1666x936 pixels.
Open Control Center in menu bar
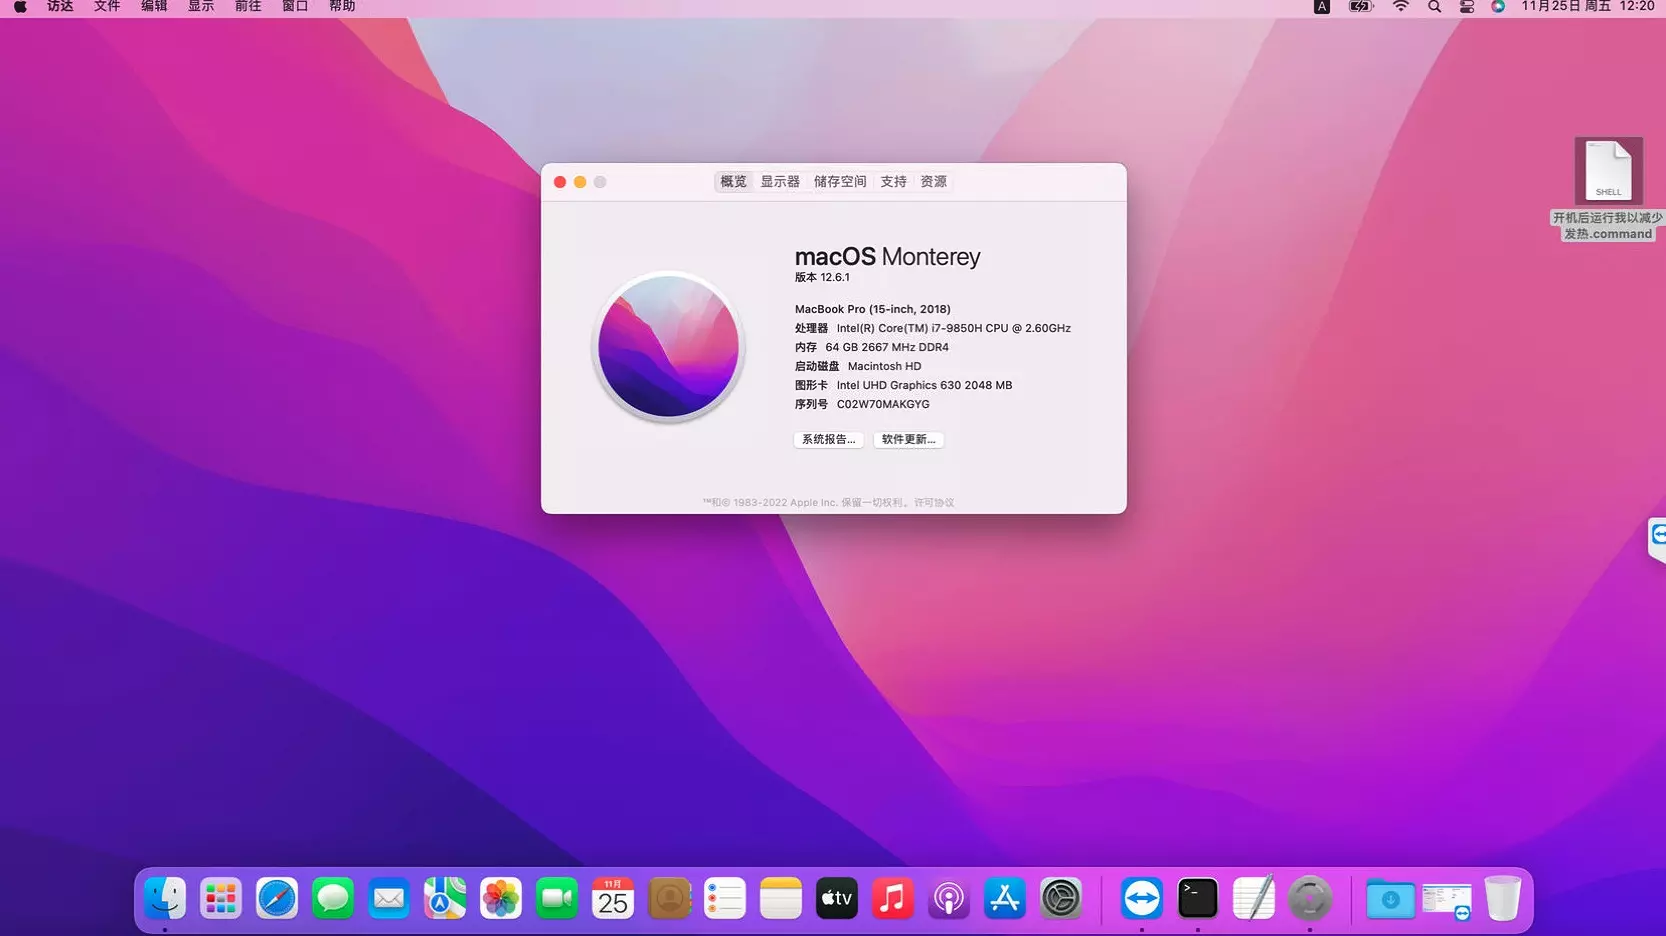click(x=1467, y=7)
